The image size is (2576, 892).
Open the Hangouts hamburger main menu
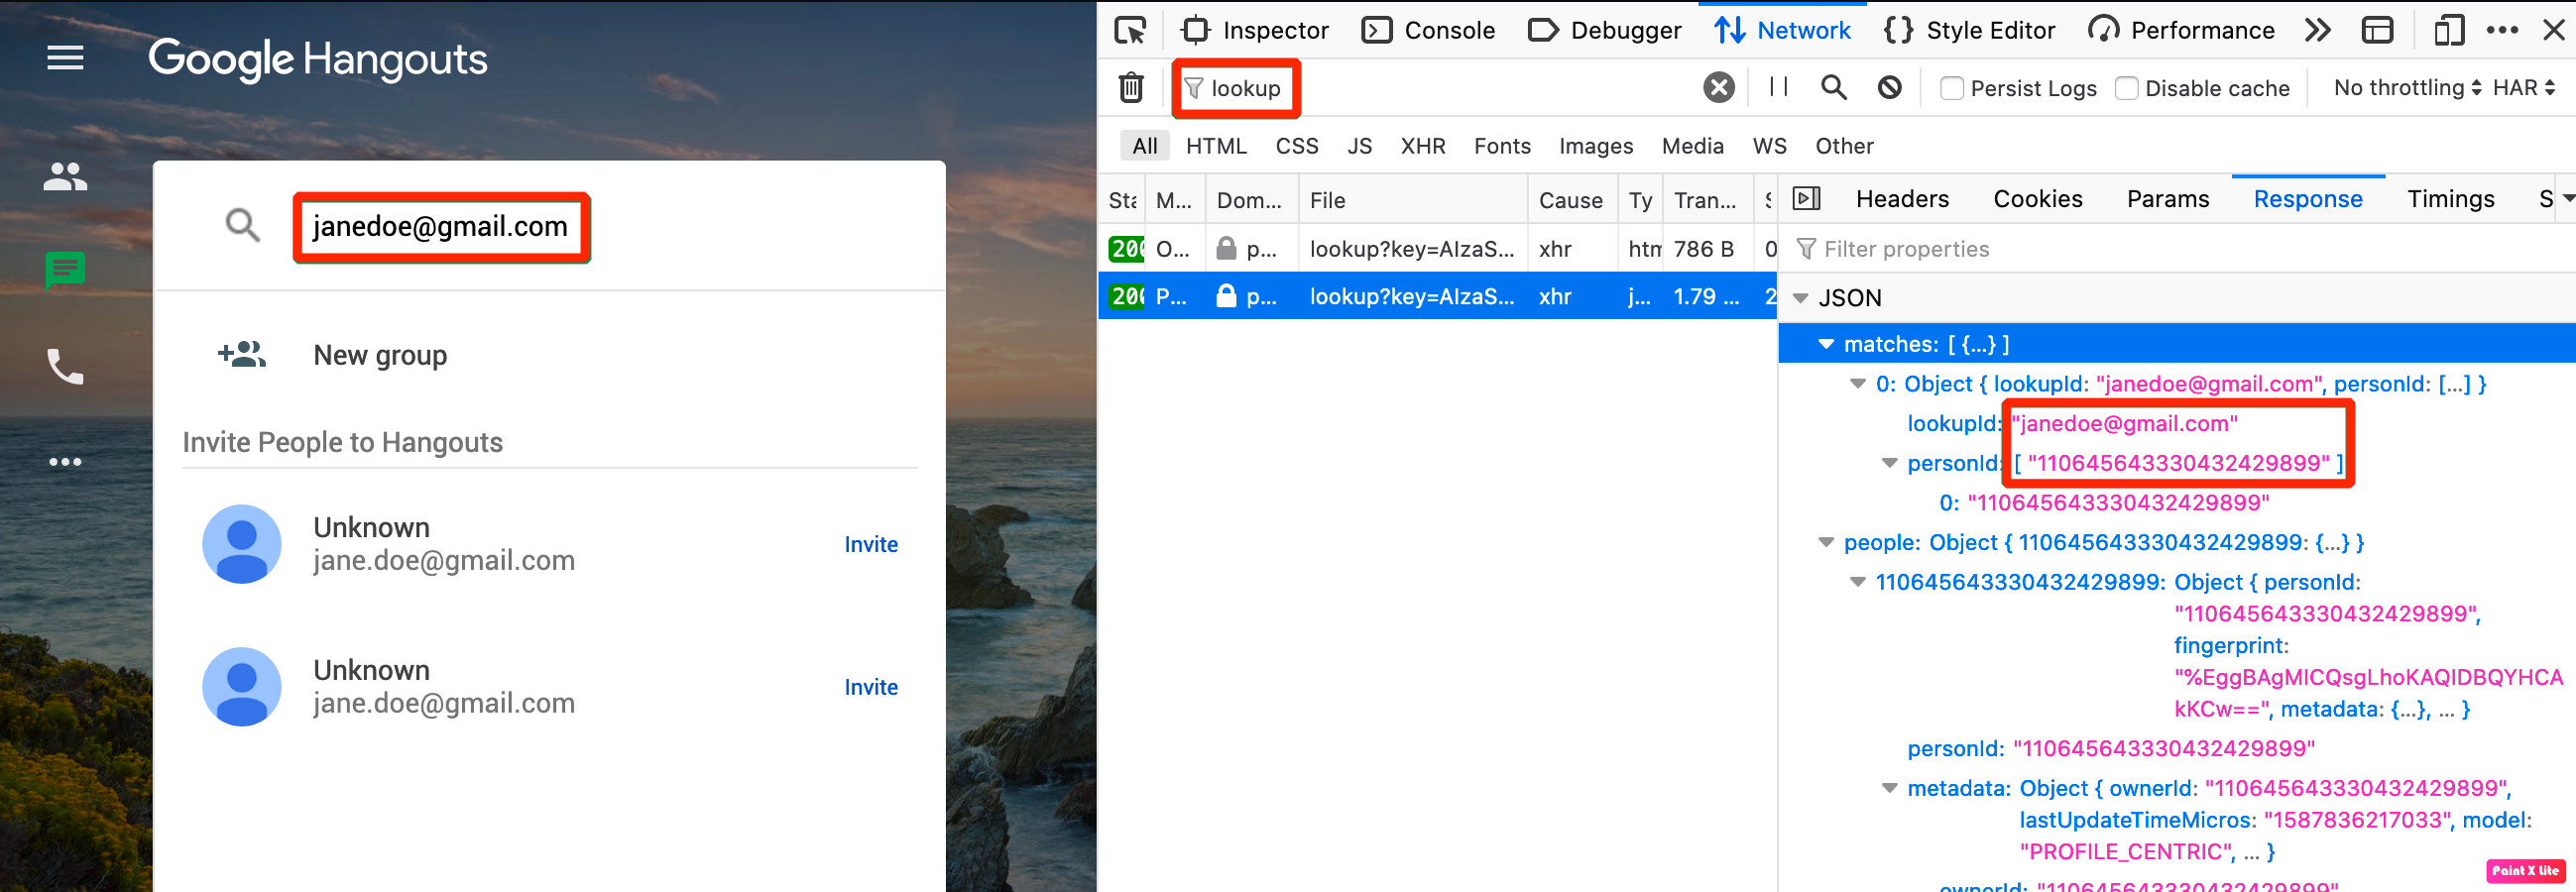click(x=65, y=59)
